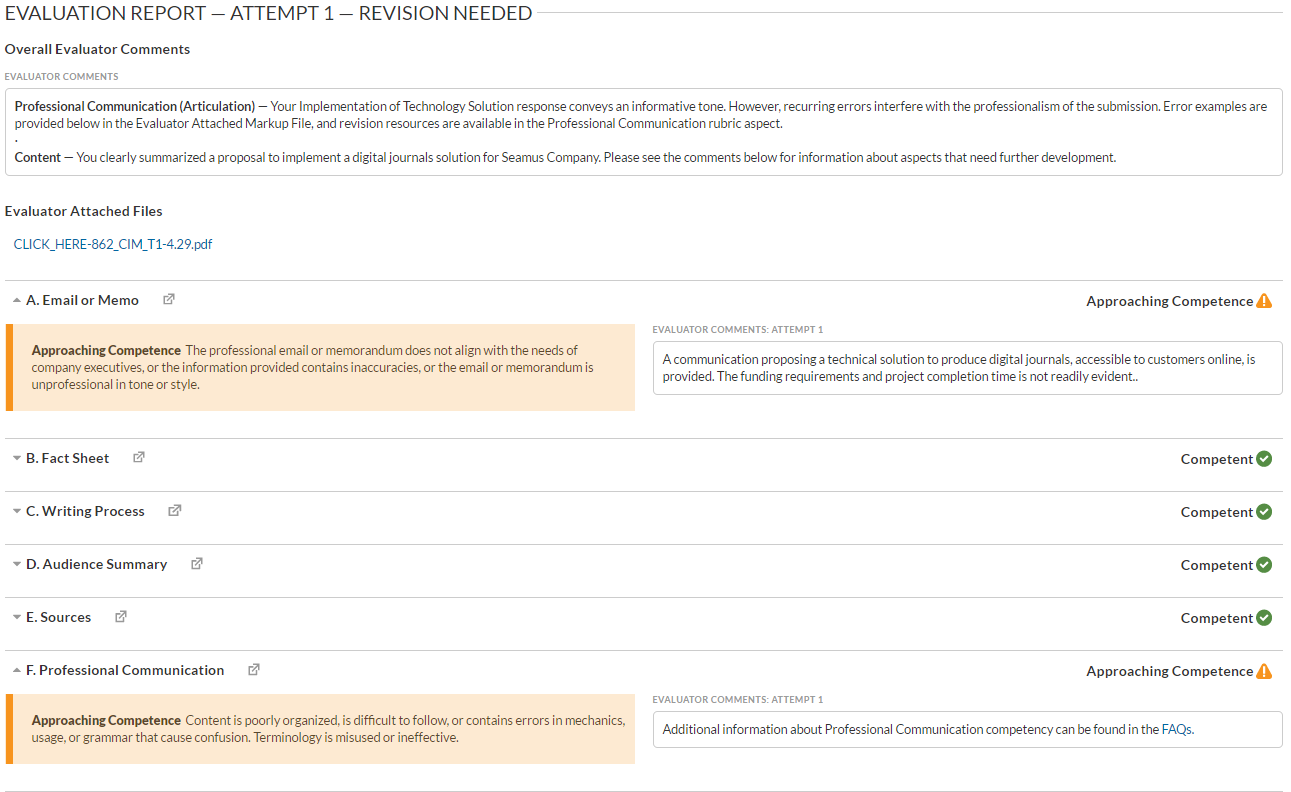Select the E. Sources heading
The width and height of the screenshot is (1291, 792).
[x=58, y=617]
